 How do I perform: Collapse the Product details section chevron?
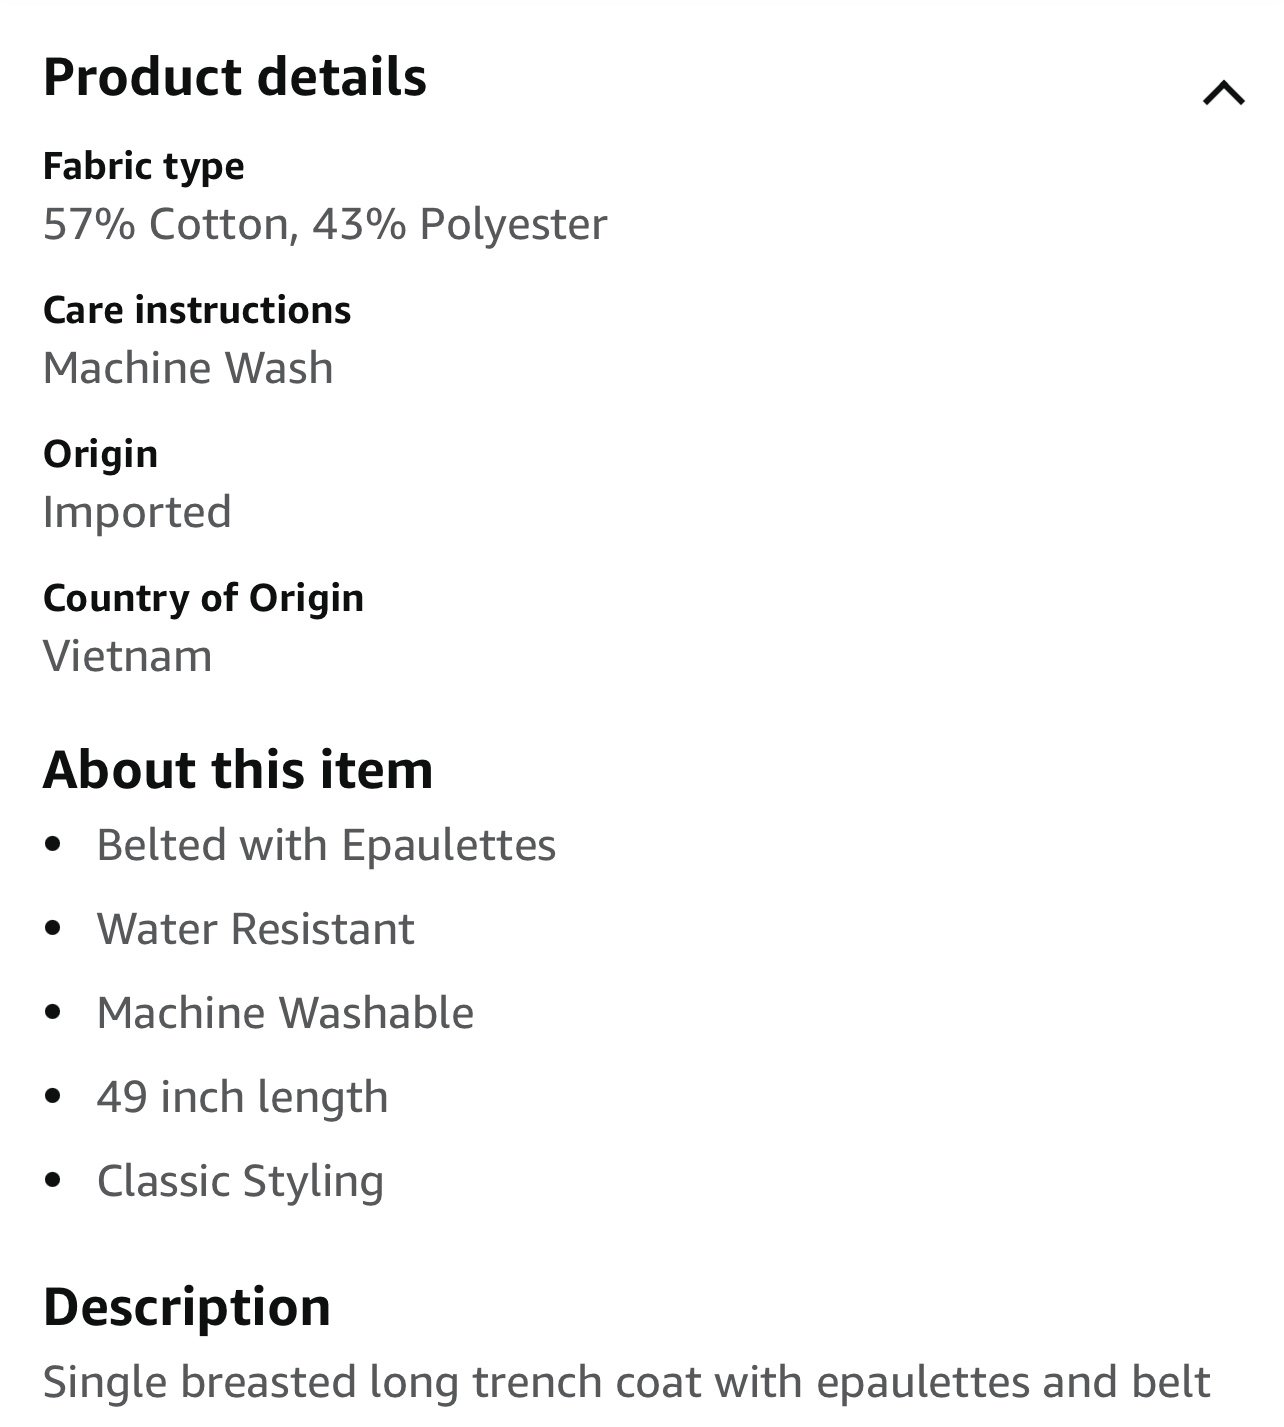[1223, 93]
